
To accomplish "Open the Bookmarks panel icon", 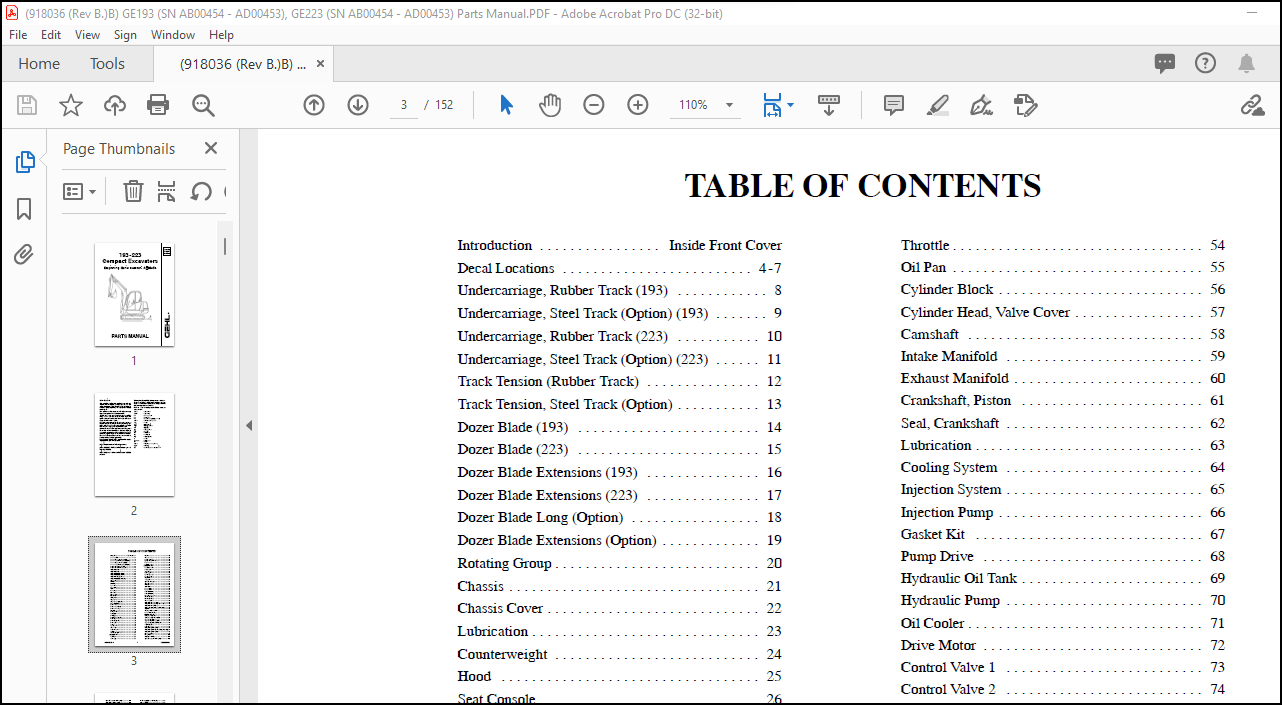I will click(x=25, y=209).
